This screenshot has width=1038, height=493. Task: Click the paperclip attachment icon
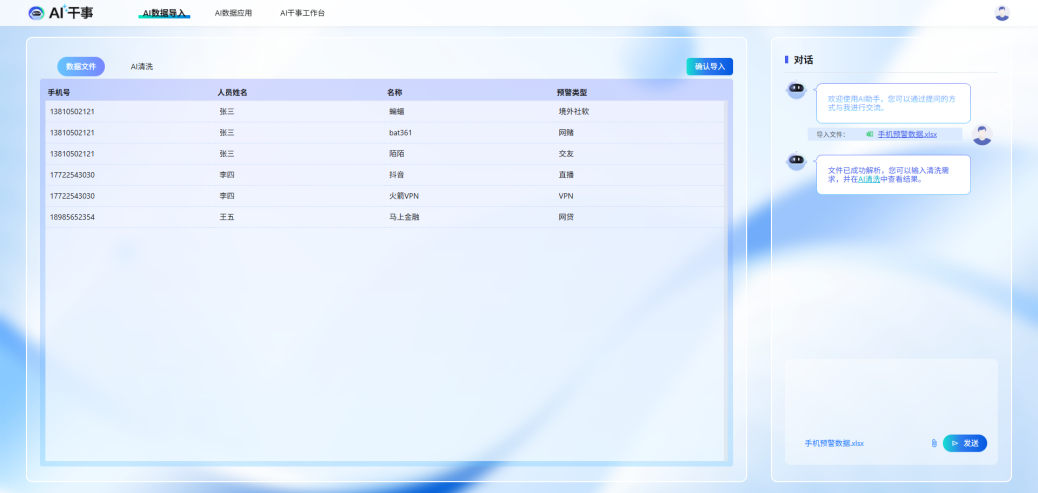[x=933, y=443]
